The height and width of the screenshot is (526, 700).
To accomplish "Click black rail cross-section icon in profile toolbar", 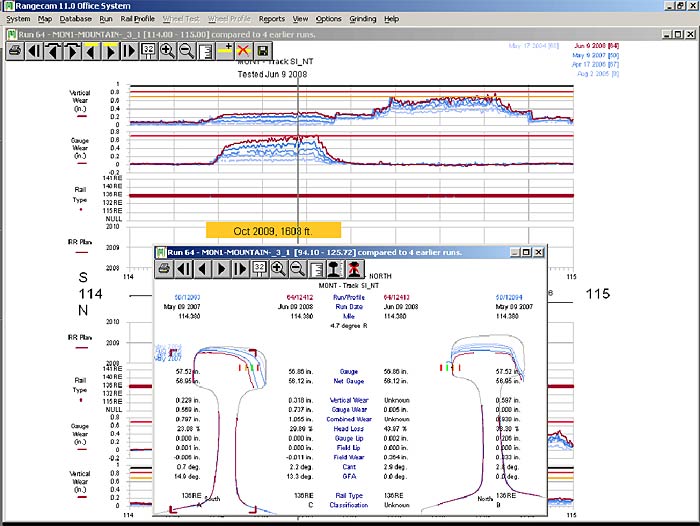I will pyautogui.click(x=335, y=269).
